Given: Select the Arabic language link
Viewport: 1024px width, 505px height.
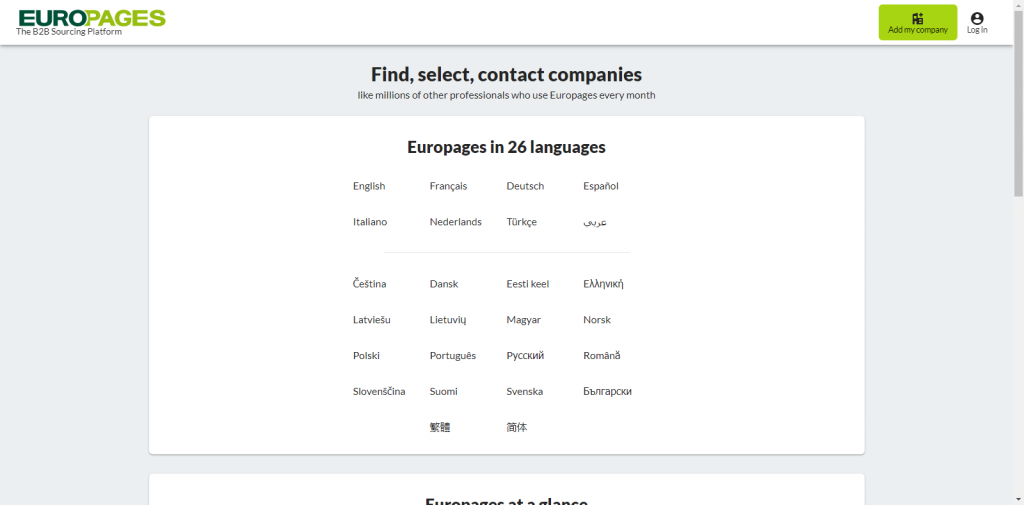Looking at the screenshot, I should coord(595,222).
